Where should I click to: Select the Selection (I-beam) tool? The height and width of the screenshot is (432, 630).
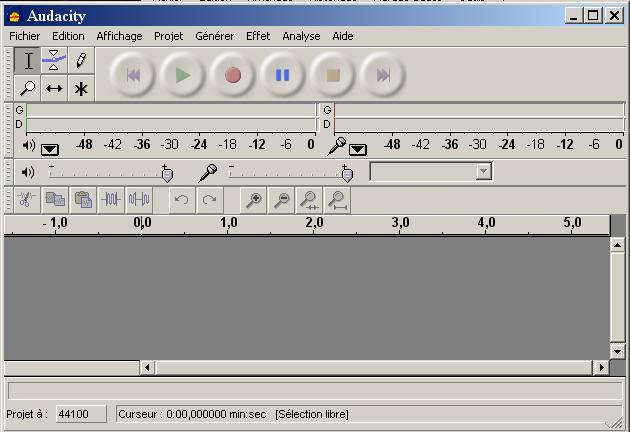tap(28, 61)
